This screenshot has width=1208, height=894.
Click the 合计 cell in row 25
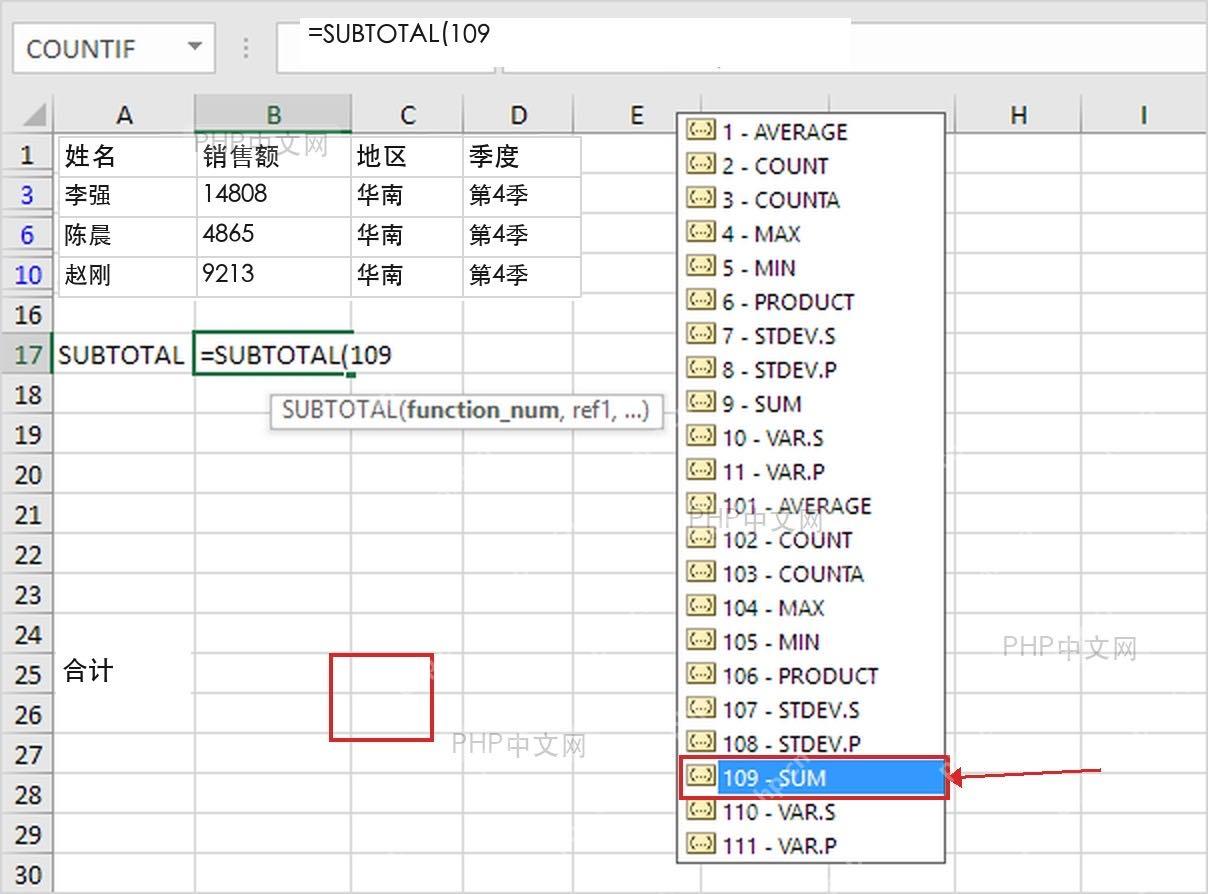pyautogui.click(x=124, y=672)
